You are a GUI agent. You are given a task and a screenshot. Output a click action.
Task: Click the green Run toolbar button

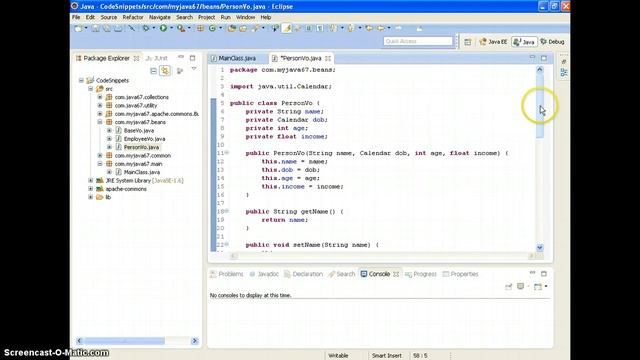163,28
